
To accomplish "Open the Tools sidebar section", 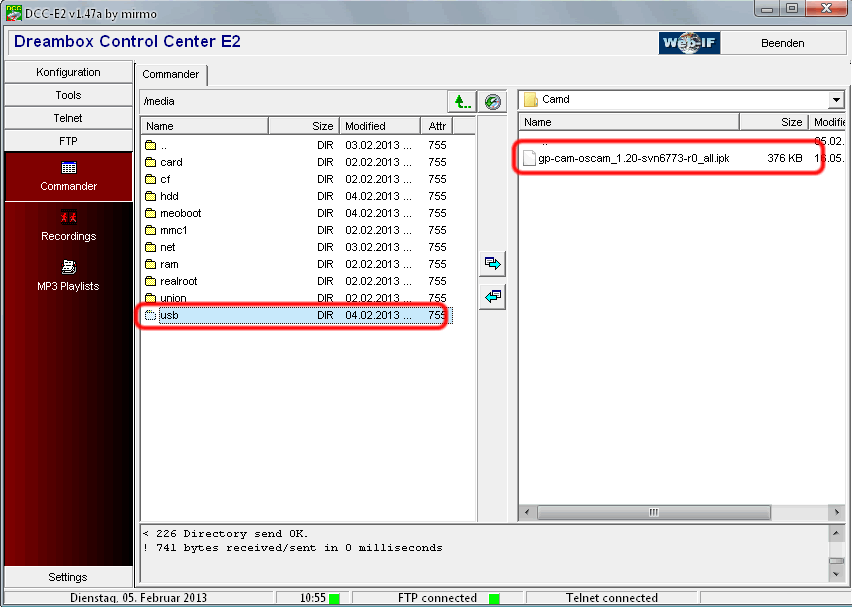I will [68, 95].
